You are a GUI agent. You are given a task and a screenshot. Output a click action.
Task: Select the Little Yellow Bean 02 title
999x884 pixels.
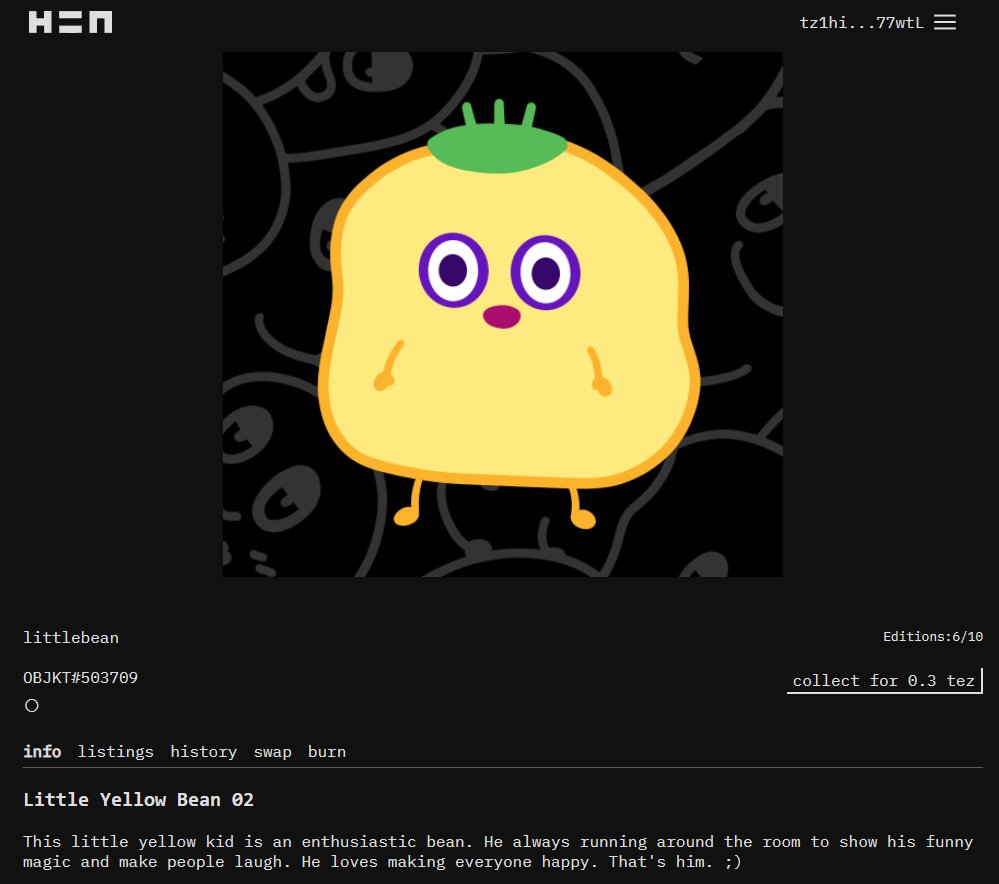tap(140, 799)
